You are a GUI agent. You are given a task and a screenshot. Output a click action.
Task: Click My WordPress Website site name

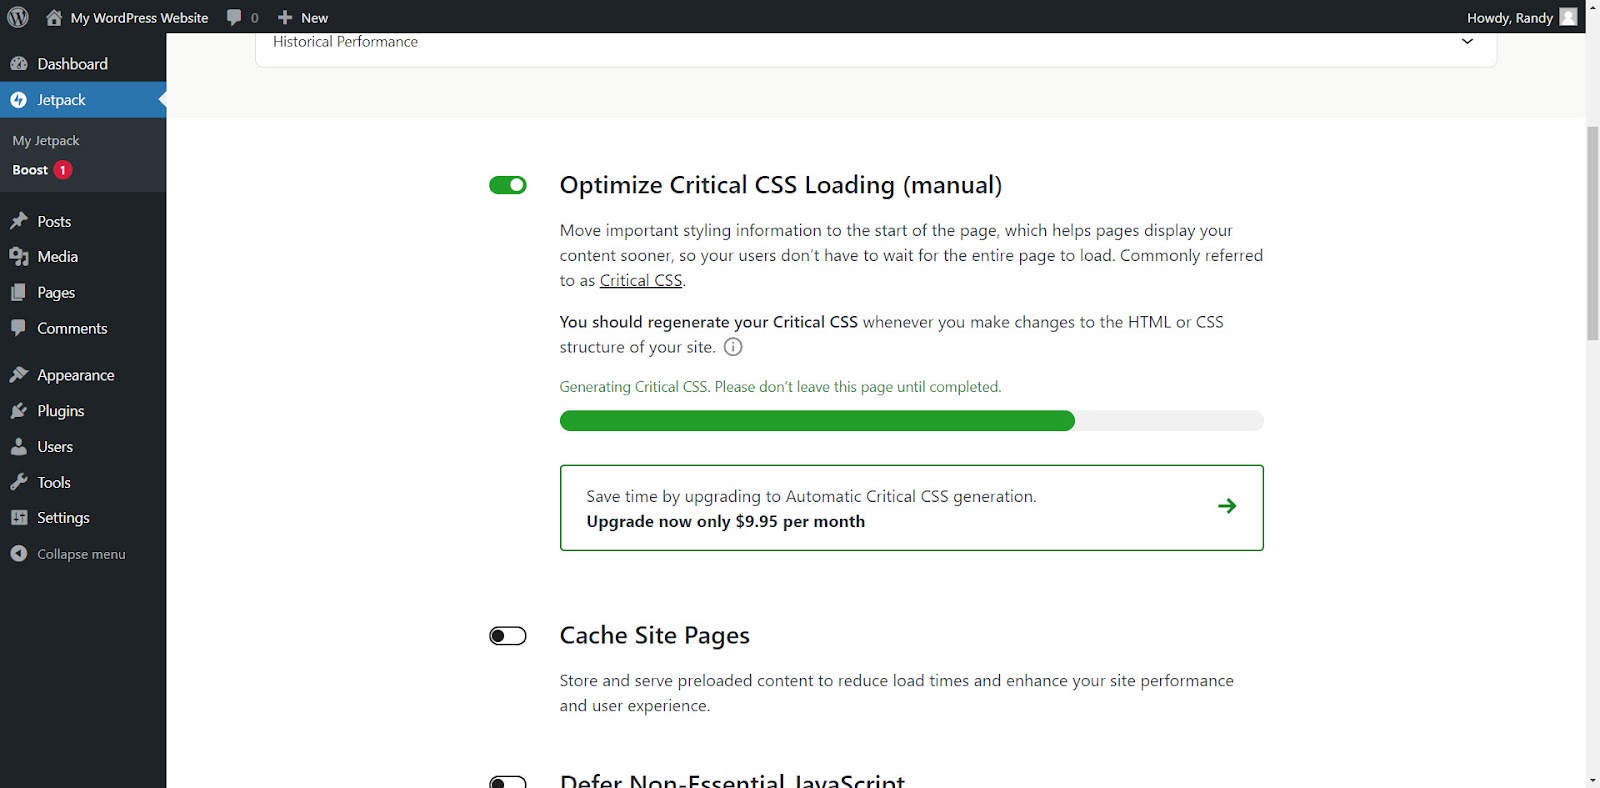(139, 17)
